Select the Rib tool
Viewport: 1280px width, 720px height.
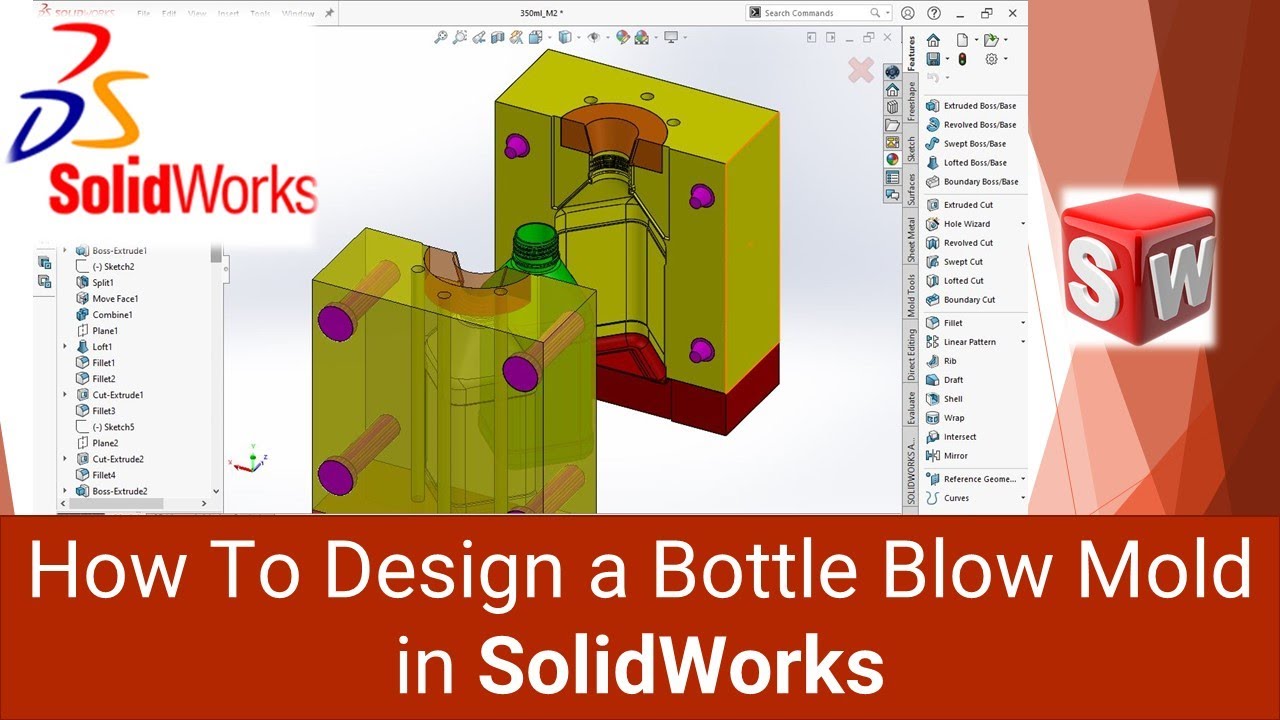point(941,361)
